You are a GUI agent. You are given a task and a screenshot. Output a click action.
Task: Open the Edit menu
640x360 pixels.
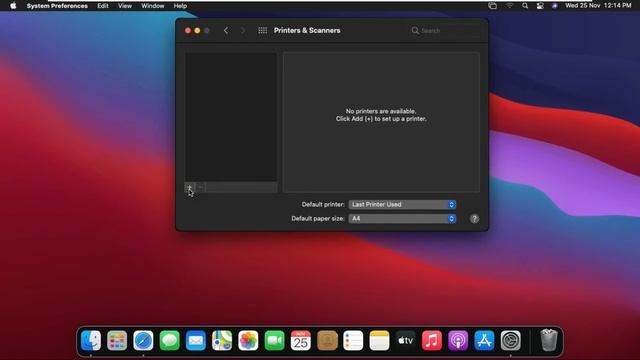point(103,6)
